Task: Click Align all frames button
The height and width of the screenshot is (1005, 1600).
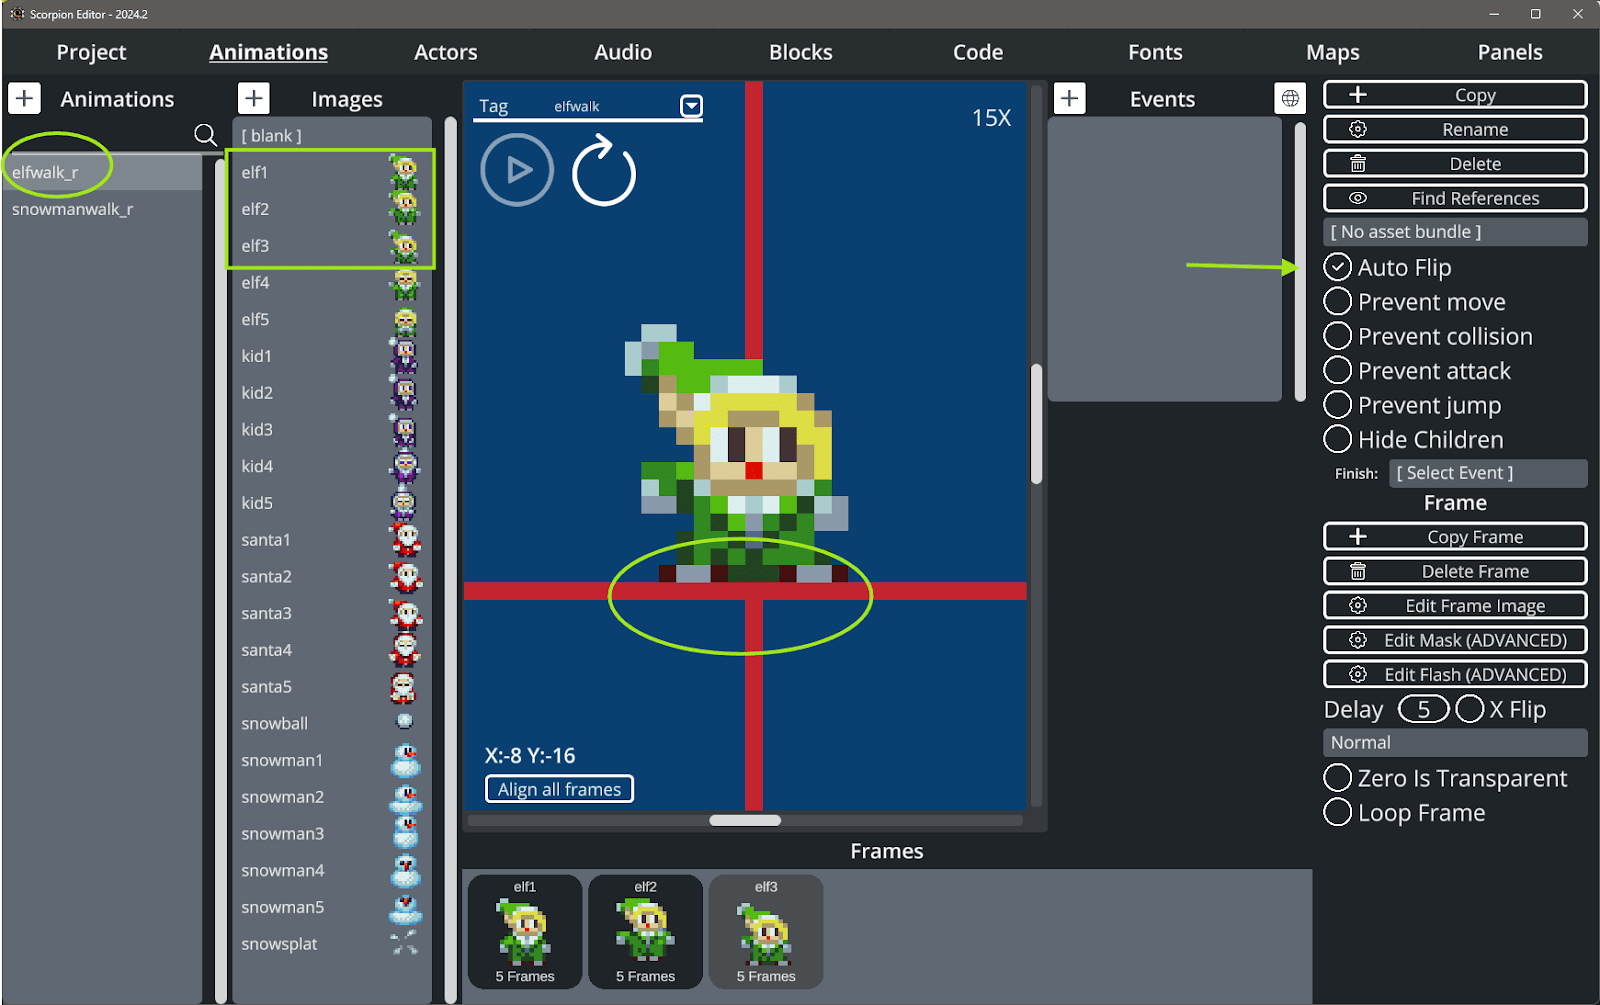Action: point(559,789)
